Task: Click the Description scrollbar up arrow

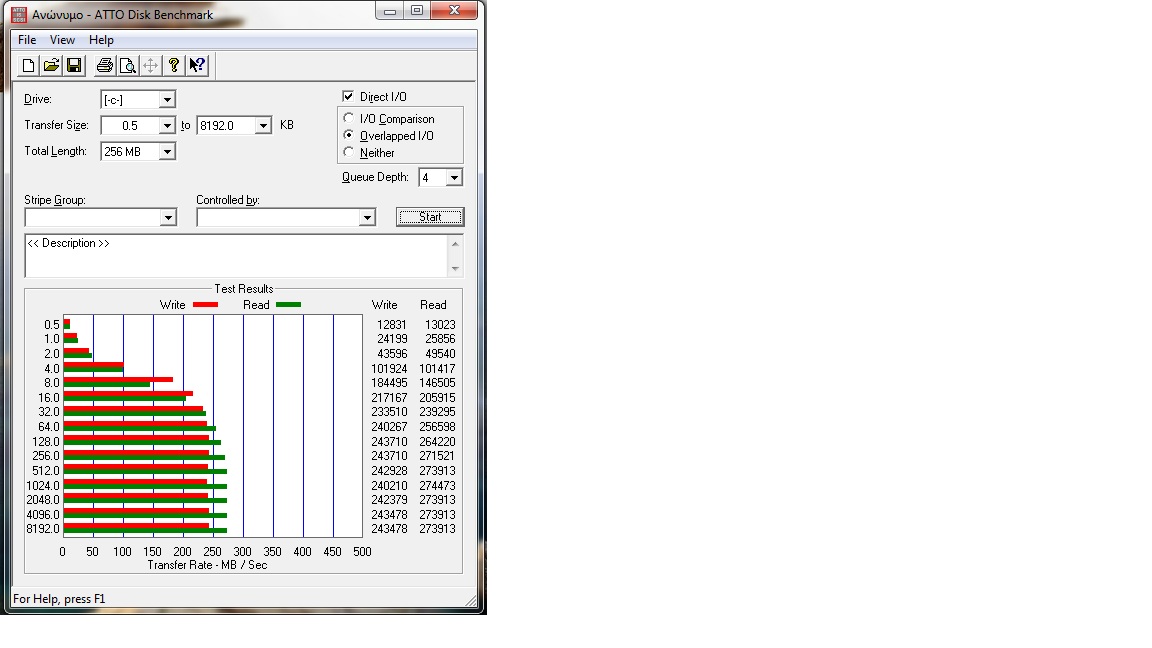Action: pos(455,244)
